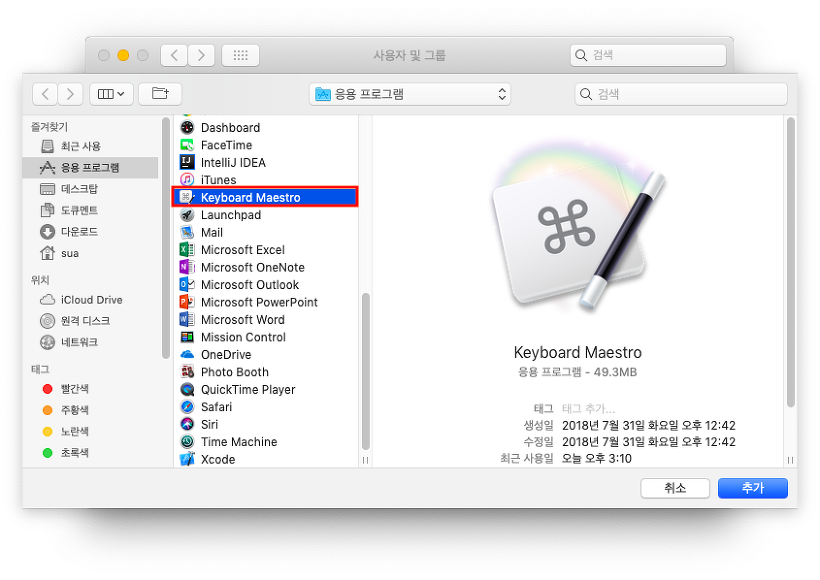
Task: Select the Microsoft Excel icon
Action: point(187,249)
